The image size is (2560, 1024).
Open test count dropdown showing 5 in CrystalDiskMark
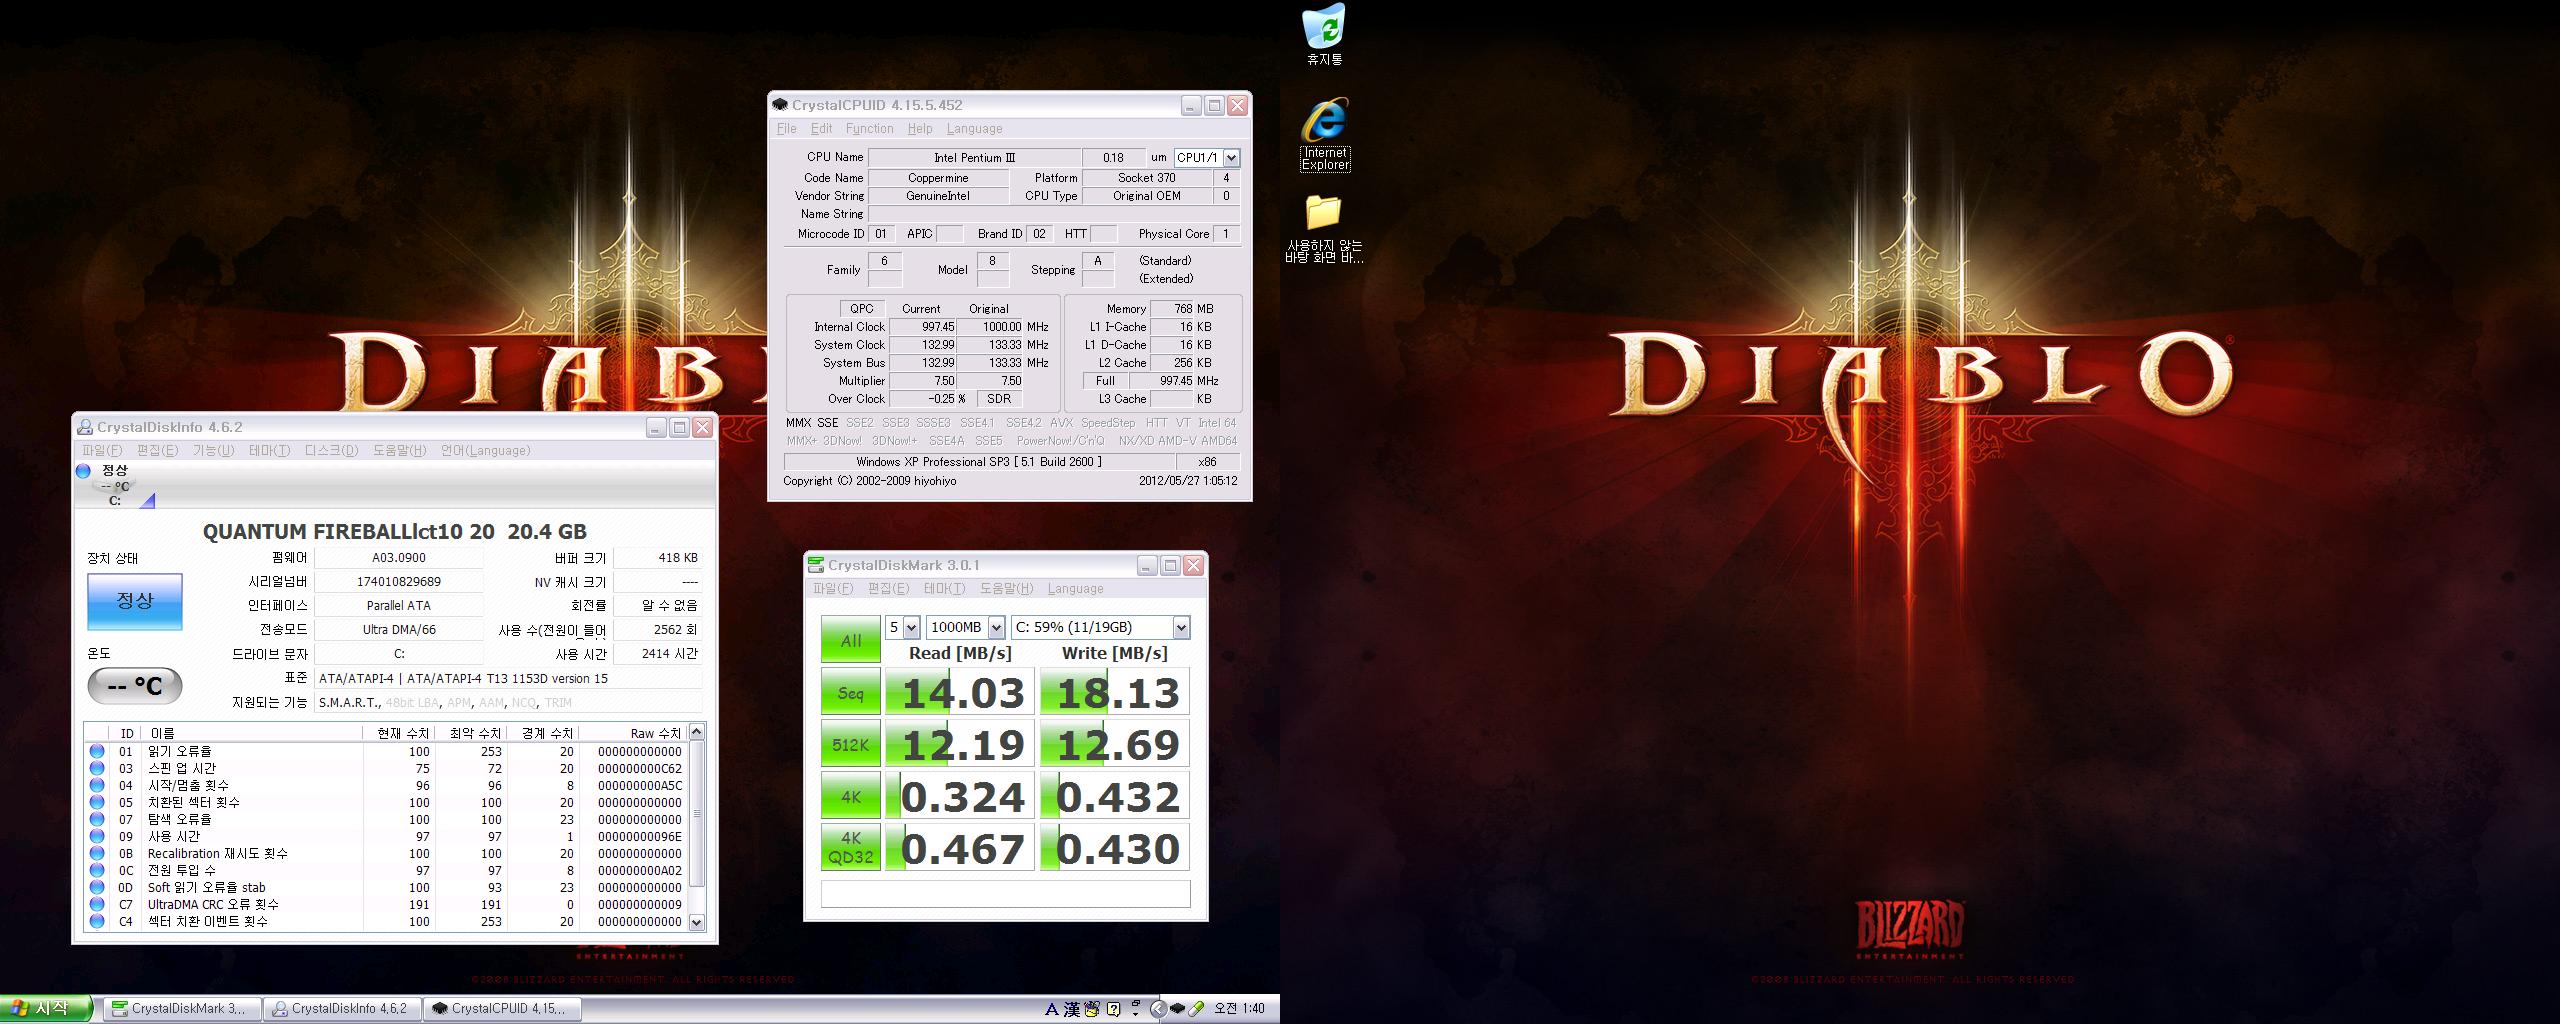tap(911, 627)
